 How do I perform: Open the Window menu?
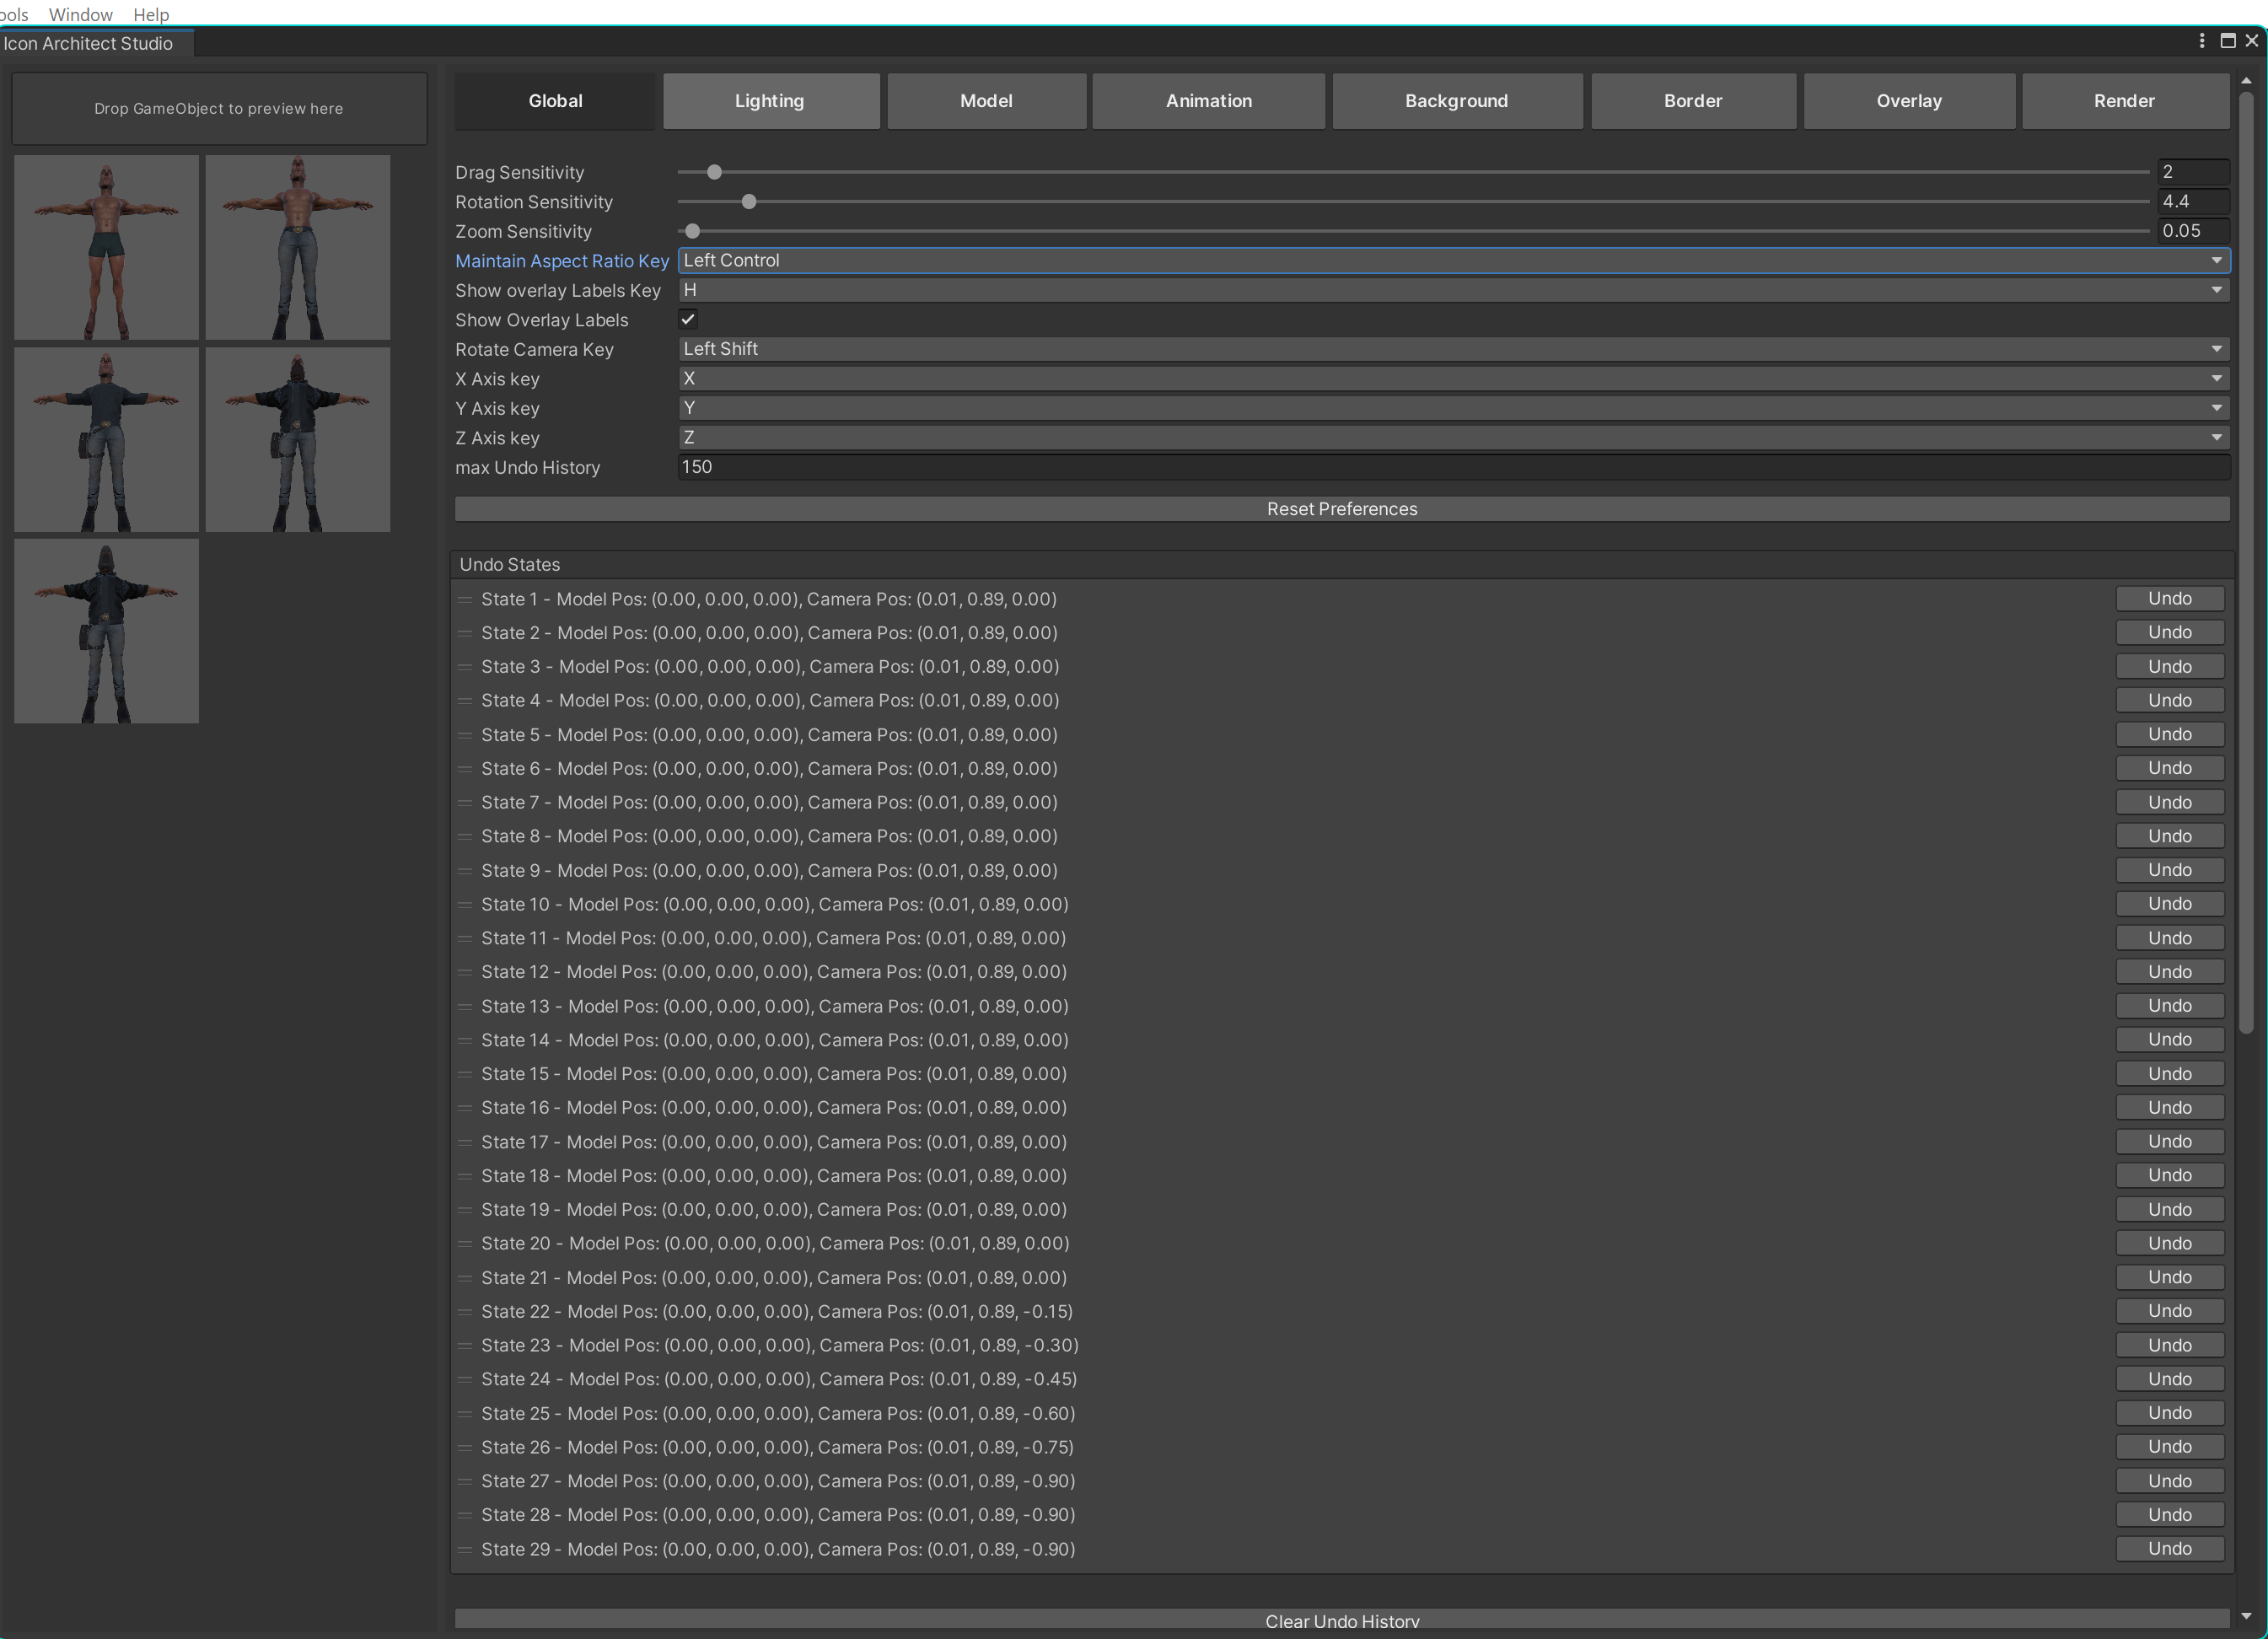click(80, 14)
